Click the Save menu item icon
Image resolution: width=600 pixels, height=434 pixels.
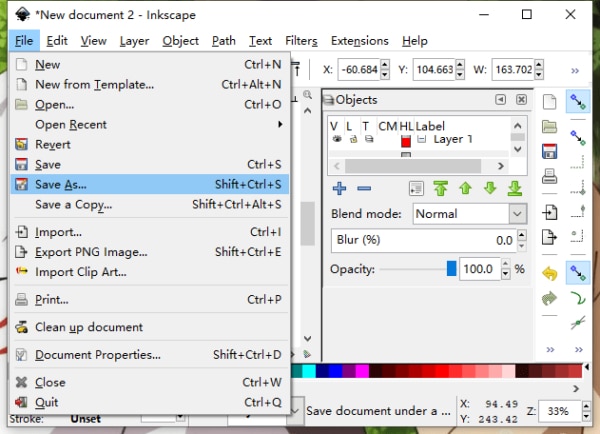(21, 165)
